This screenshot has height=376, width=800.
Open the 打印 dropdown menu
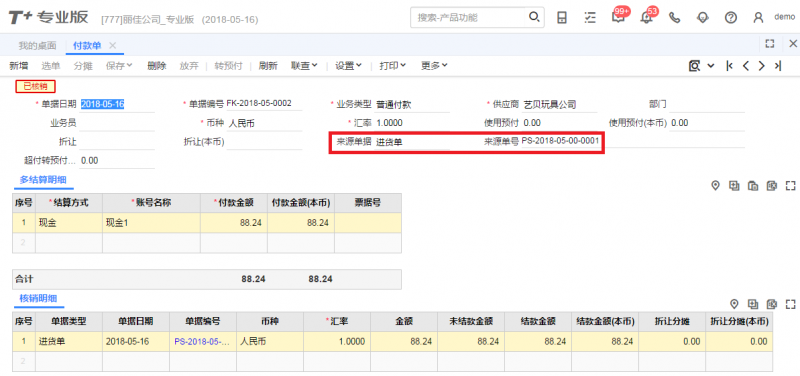point(392,65)
